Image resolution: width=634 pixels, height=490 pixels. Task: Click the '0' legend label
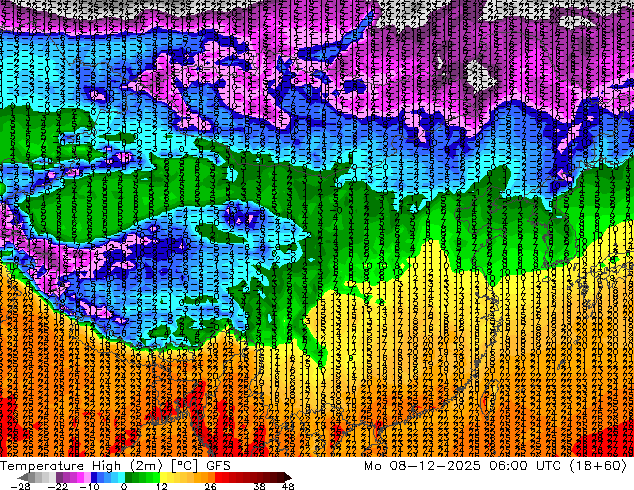pyautogui.click(x=124, y=486)
